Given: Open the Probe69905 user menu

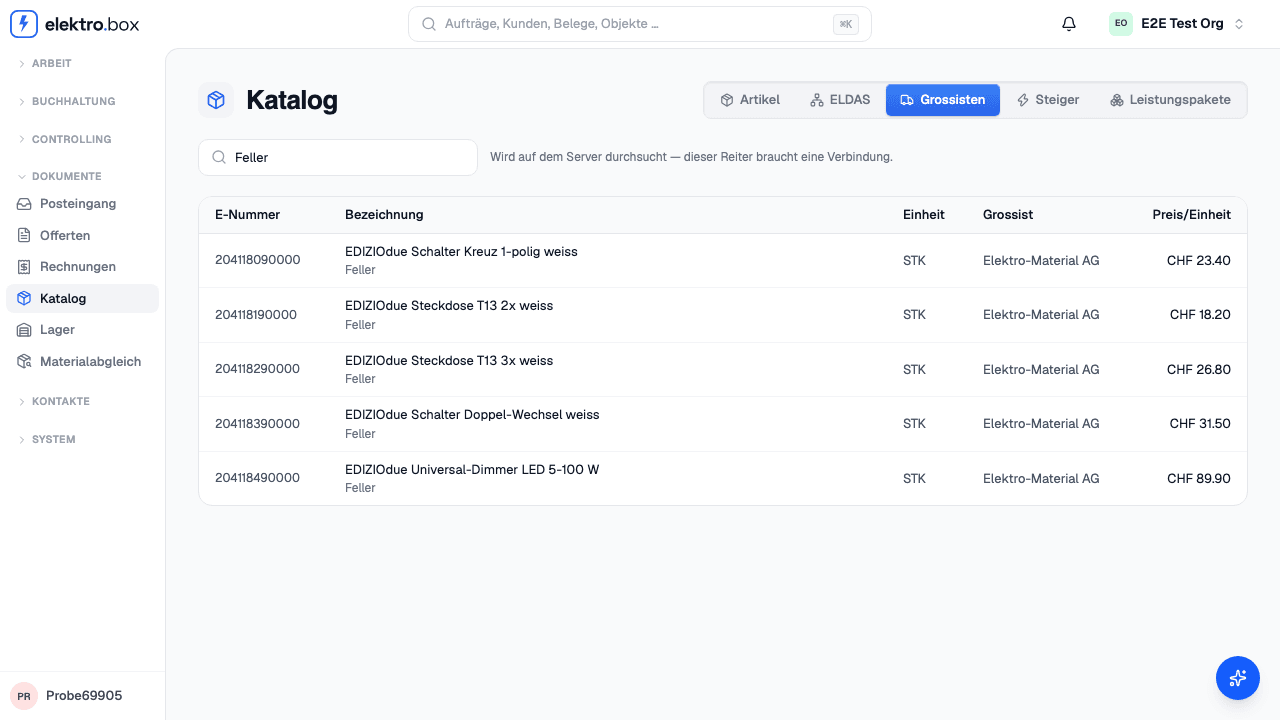Looking at the screenshot, I should pyautogui.click(x=82, y=696).
